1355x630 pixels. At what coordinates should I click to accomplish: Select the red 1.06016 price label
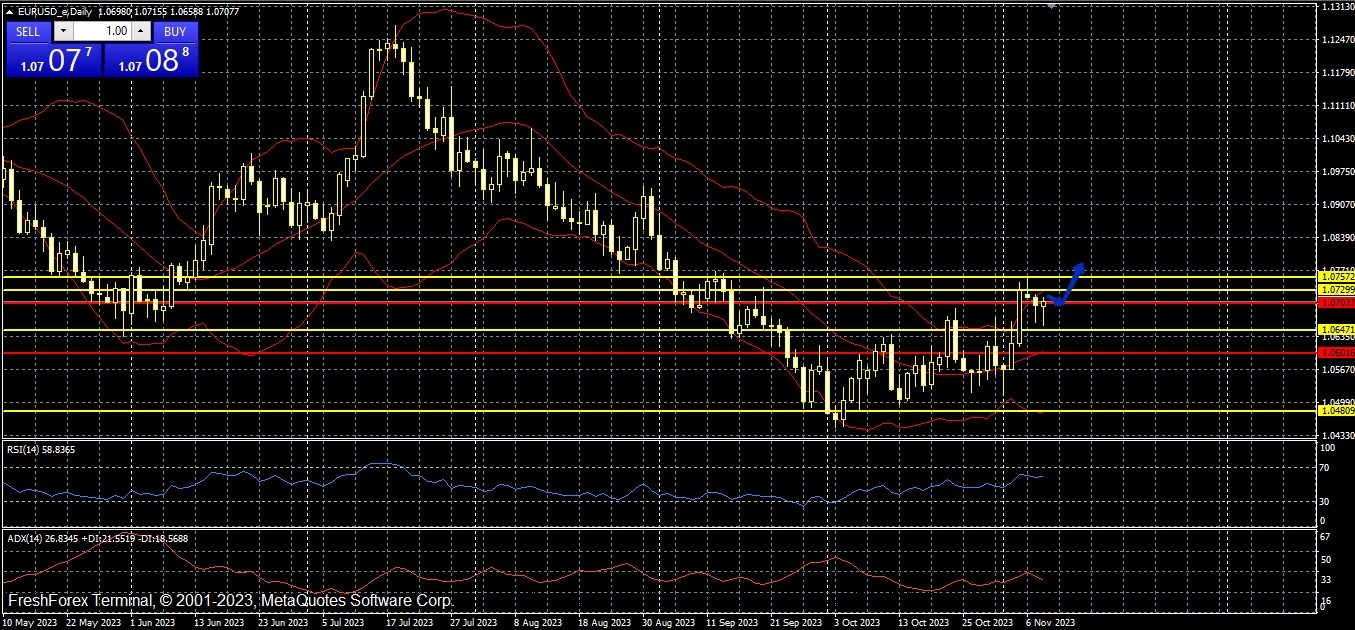[x=1336, y=352]
